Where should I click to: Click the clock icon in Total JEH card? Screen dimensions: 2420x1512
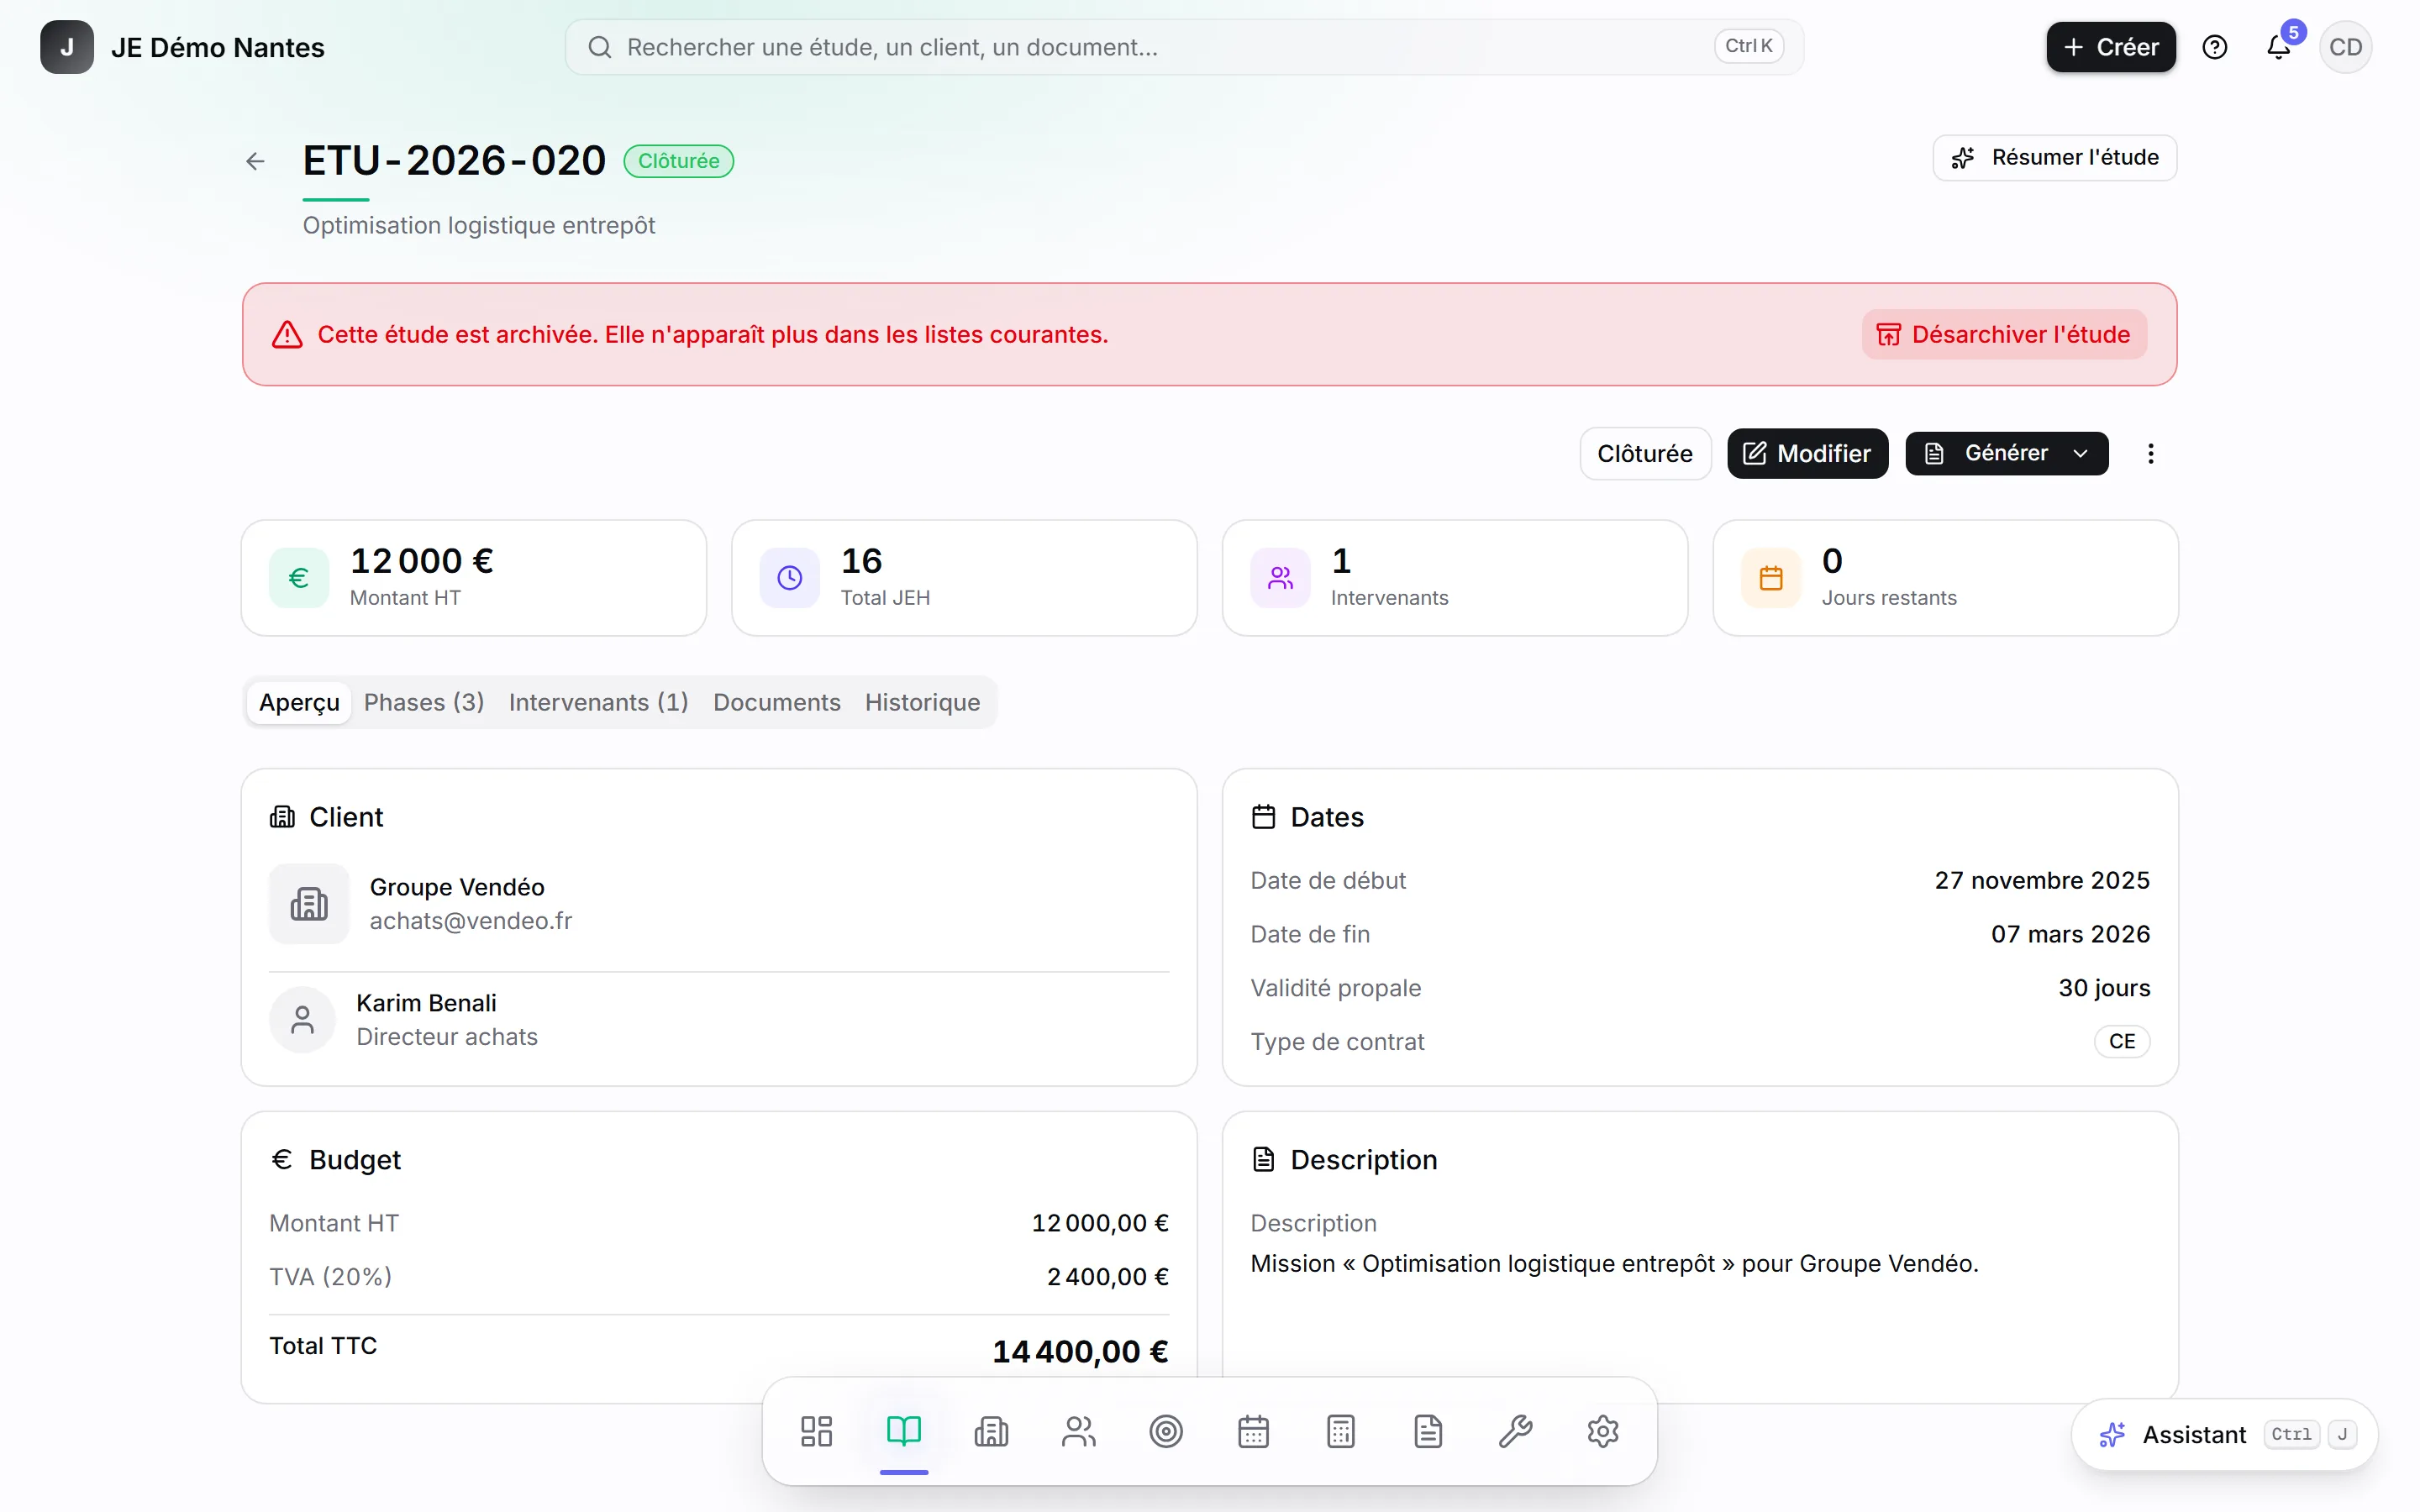789,578
